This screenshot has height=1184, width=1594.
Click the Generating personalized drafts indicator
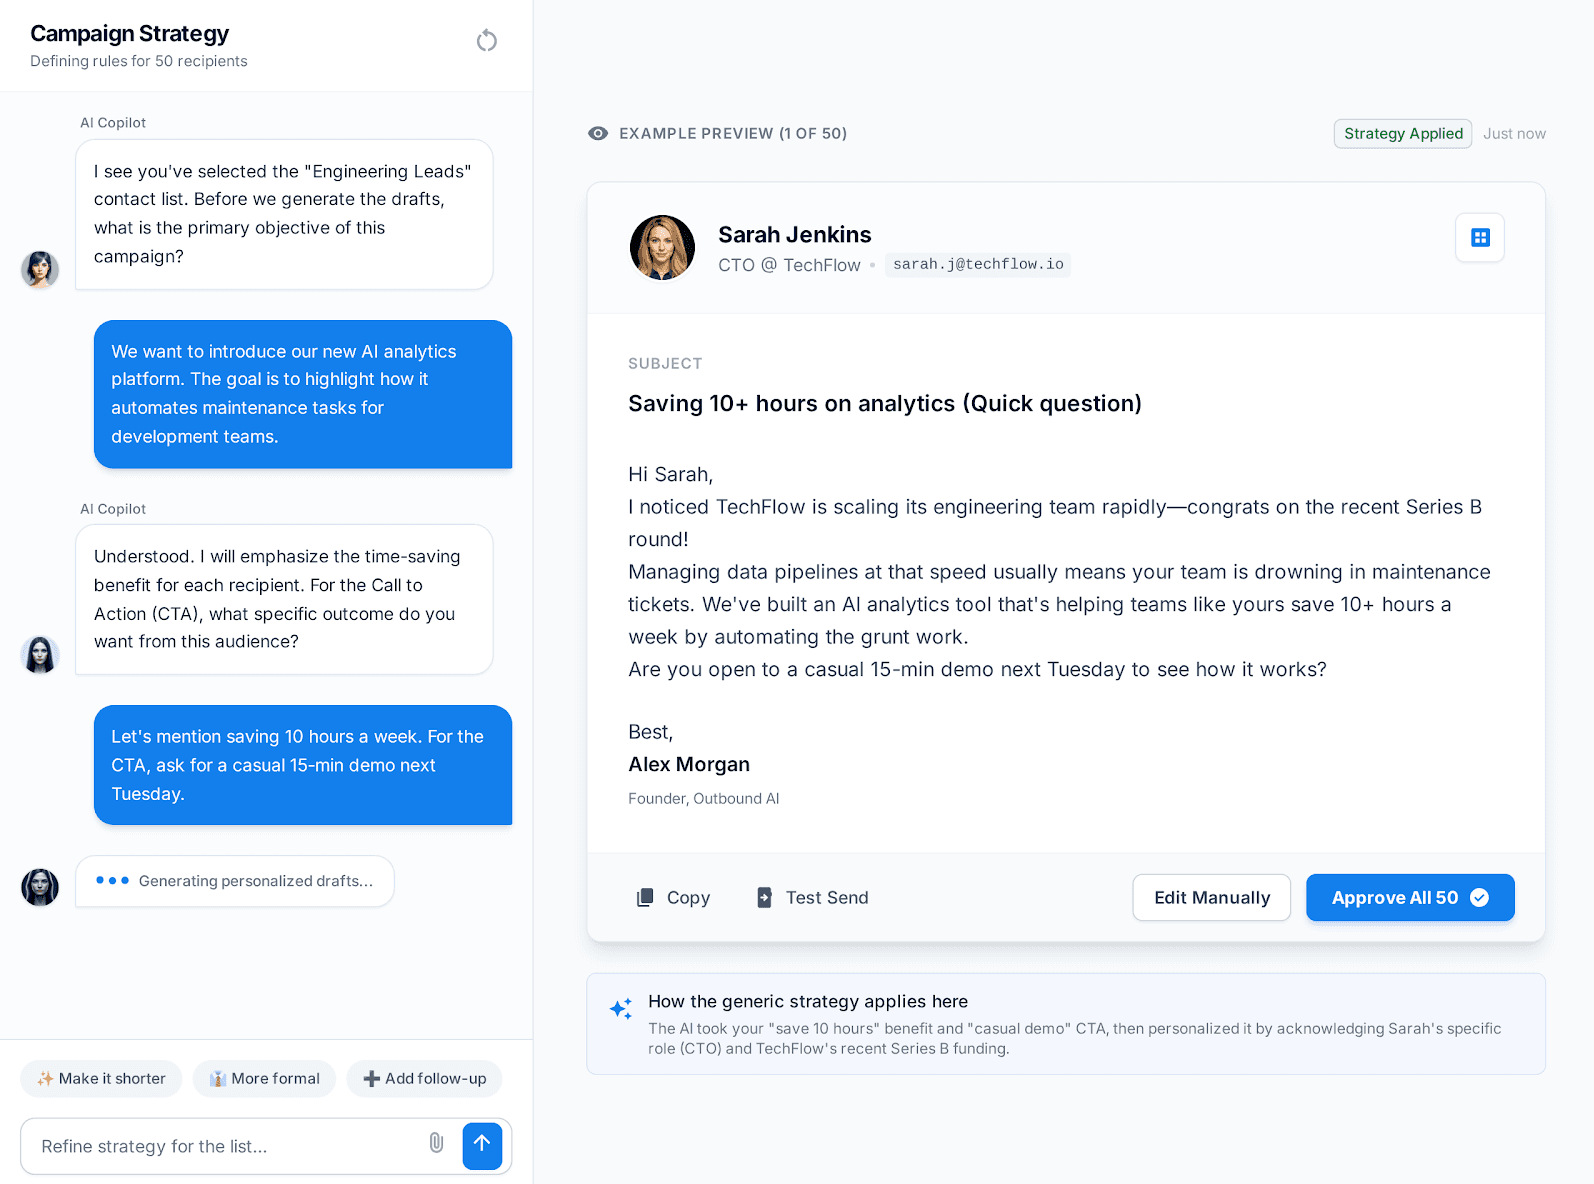coord(235,881)
